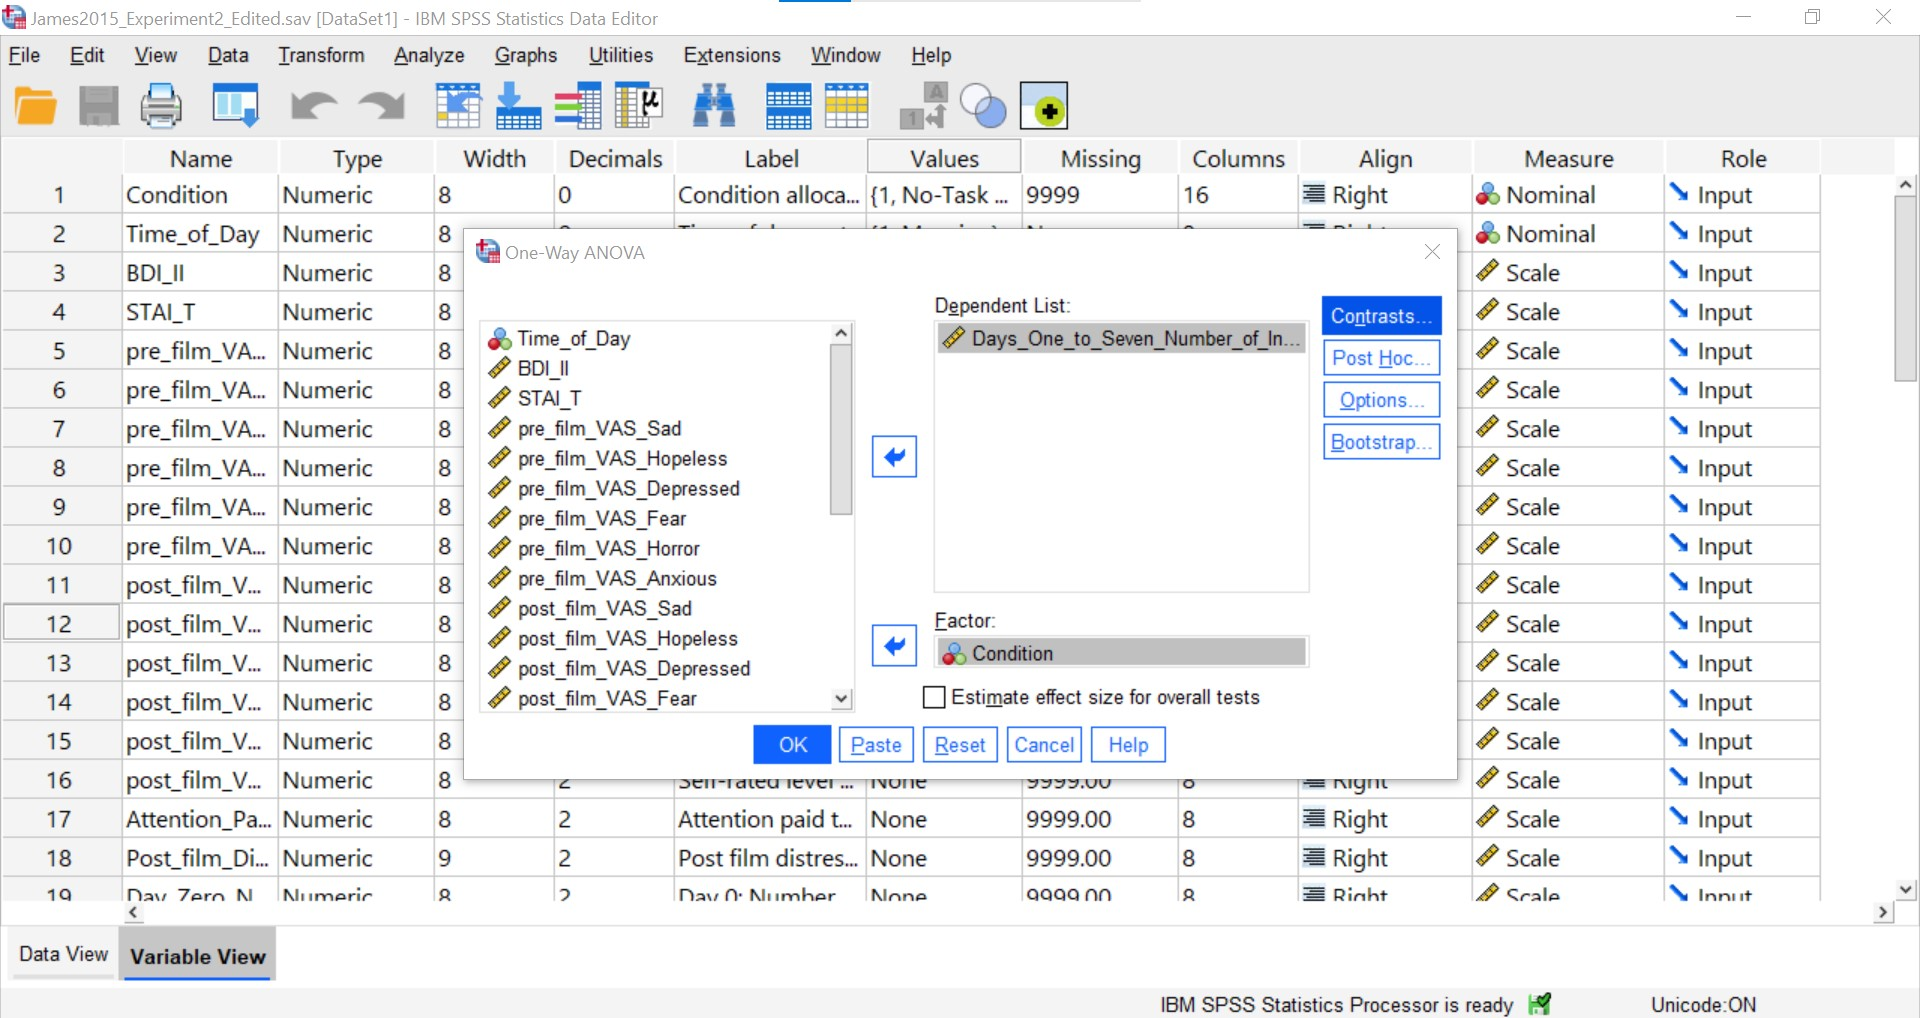Select post_film_VAS_Hopeless variable
Screen dimensions: 1920x1018
626,639
